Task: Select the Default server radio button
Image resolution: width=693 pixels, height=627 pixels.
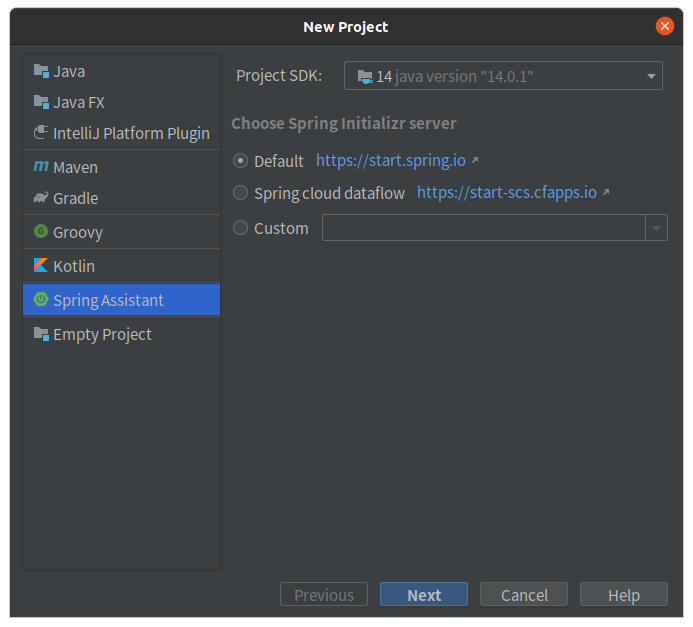Action: [240, 160]
